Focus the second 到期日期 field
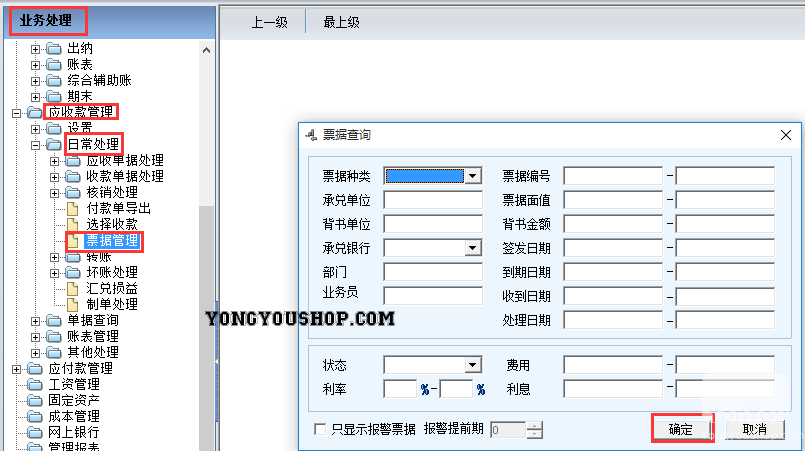 click(x=725, y=272)
